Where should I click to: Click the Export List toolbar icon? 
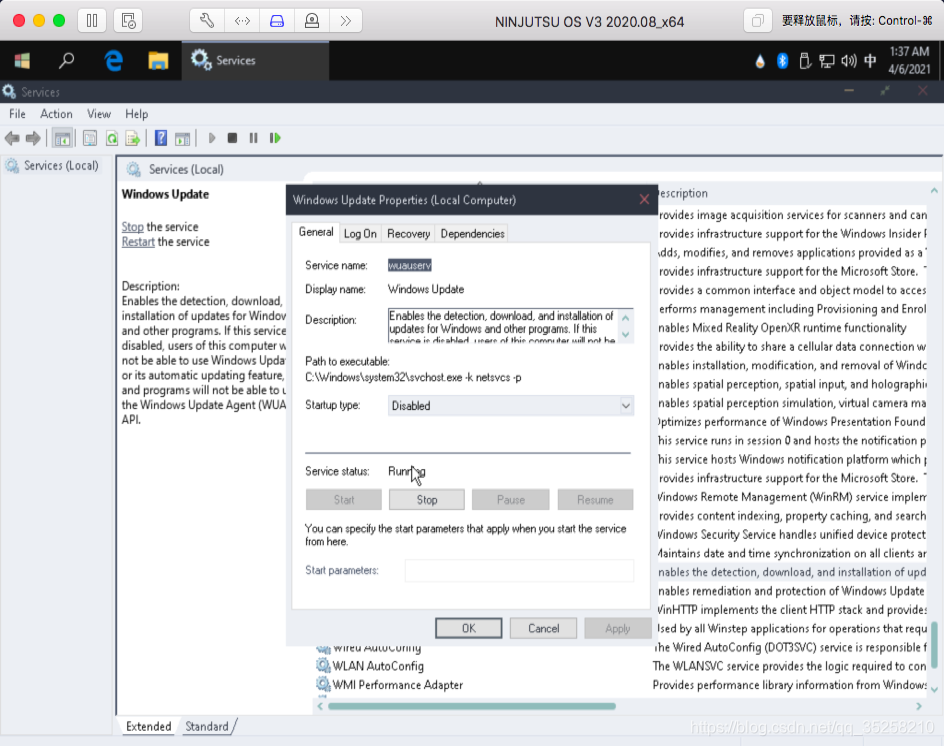[132, 138]
